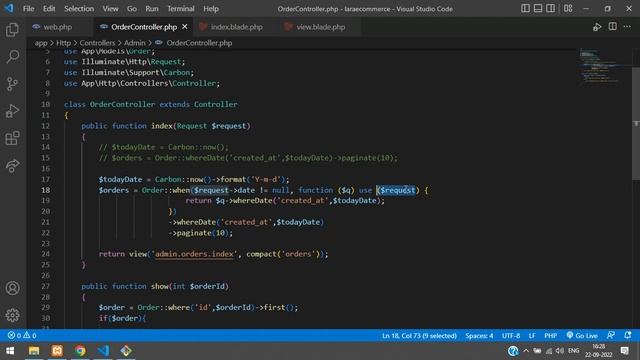The image size is (640, 360).
Task: Open the Run menu
Action: (151, 9)
